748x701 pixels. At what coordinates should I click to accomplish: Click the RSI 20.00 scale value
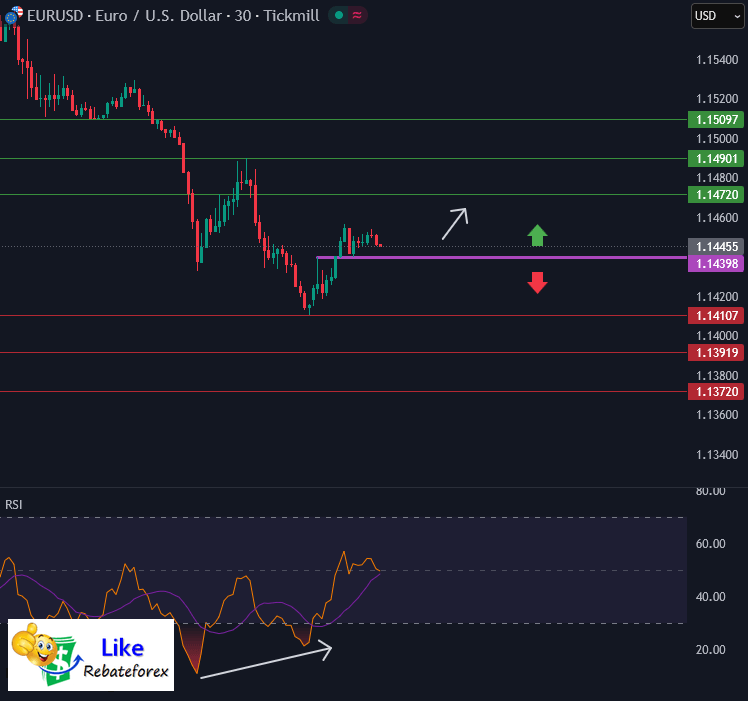click(710, 649)
